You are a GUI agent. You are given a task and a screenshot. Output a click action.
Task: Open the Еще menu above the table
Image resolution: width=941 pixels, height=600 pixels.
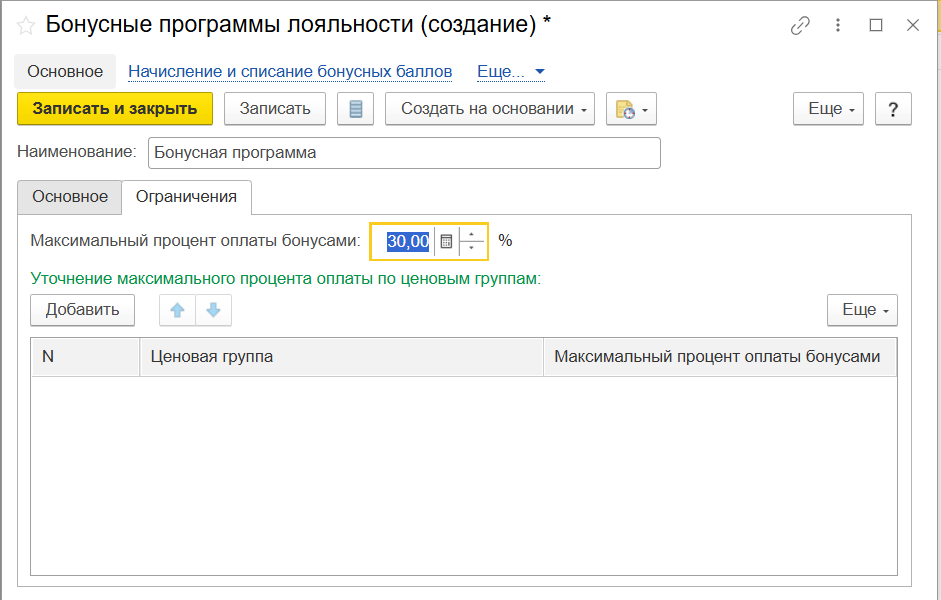click(862, 310)
